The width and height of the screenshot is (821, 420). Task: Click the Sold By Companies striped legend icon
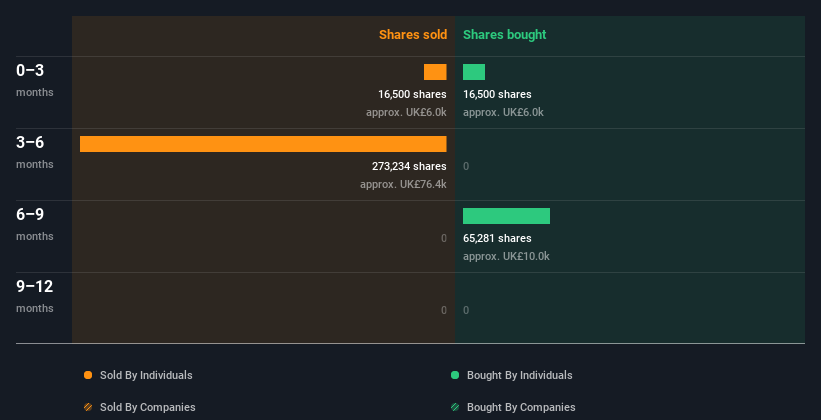tap(88, 407)
